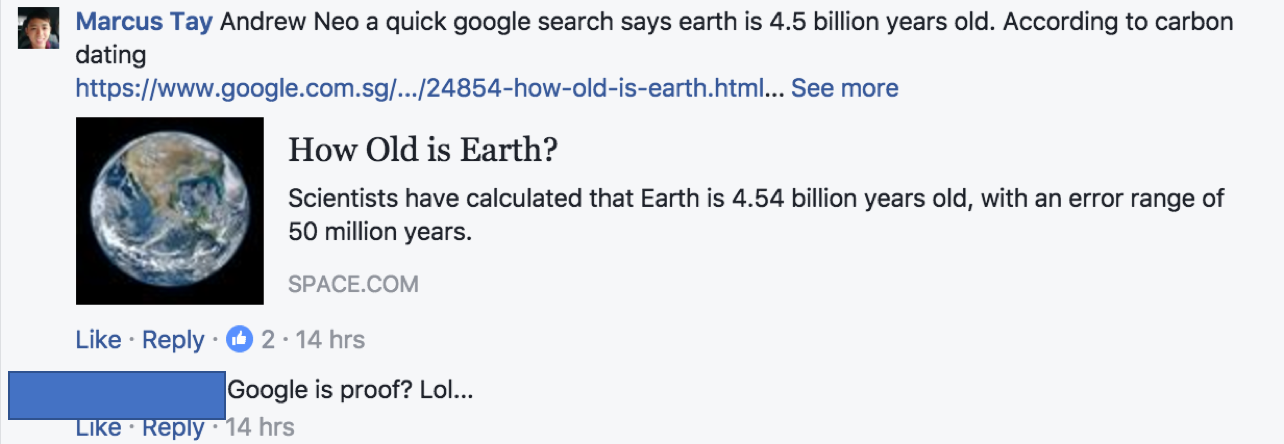Like Marcus Tay's comment

98,340
